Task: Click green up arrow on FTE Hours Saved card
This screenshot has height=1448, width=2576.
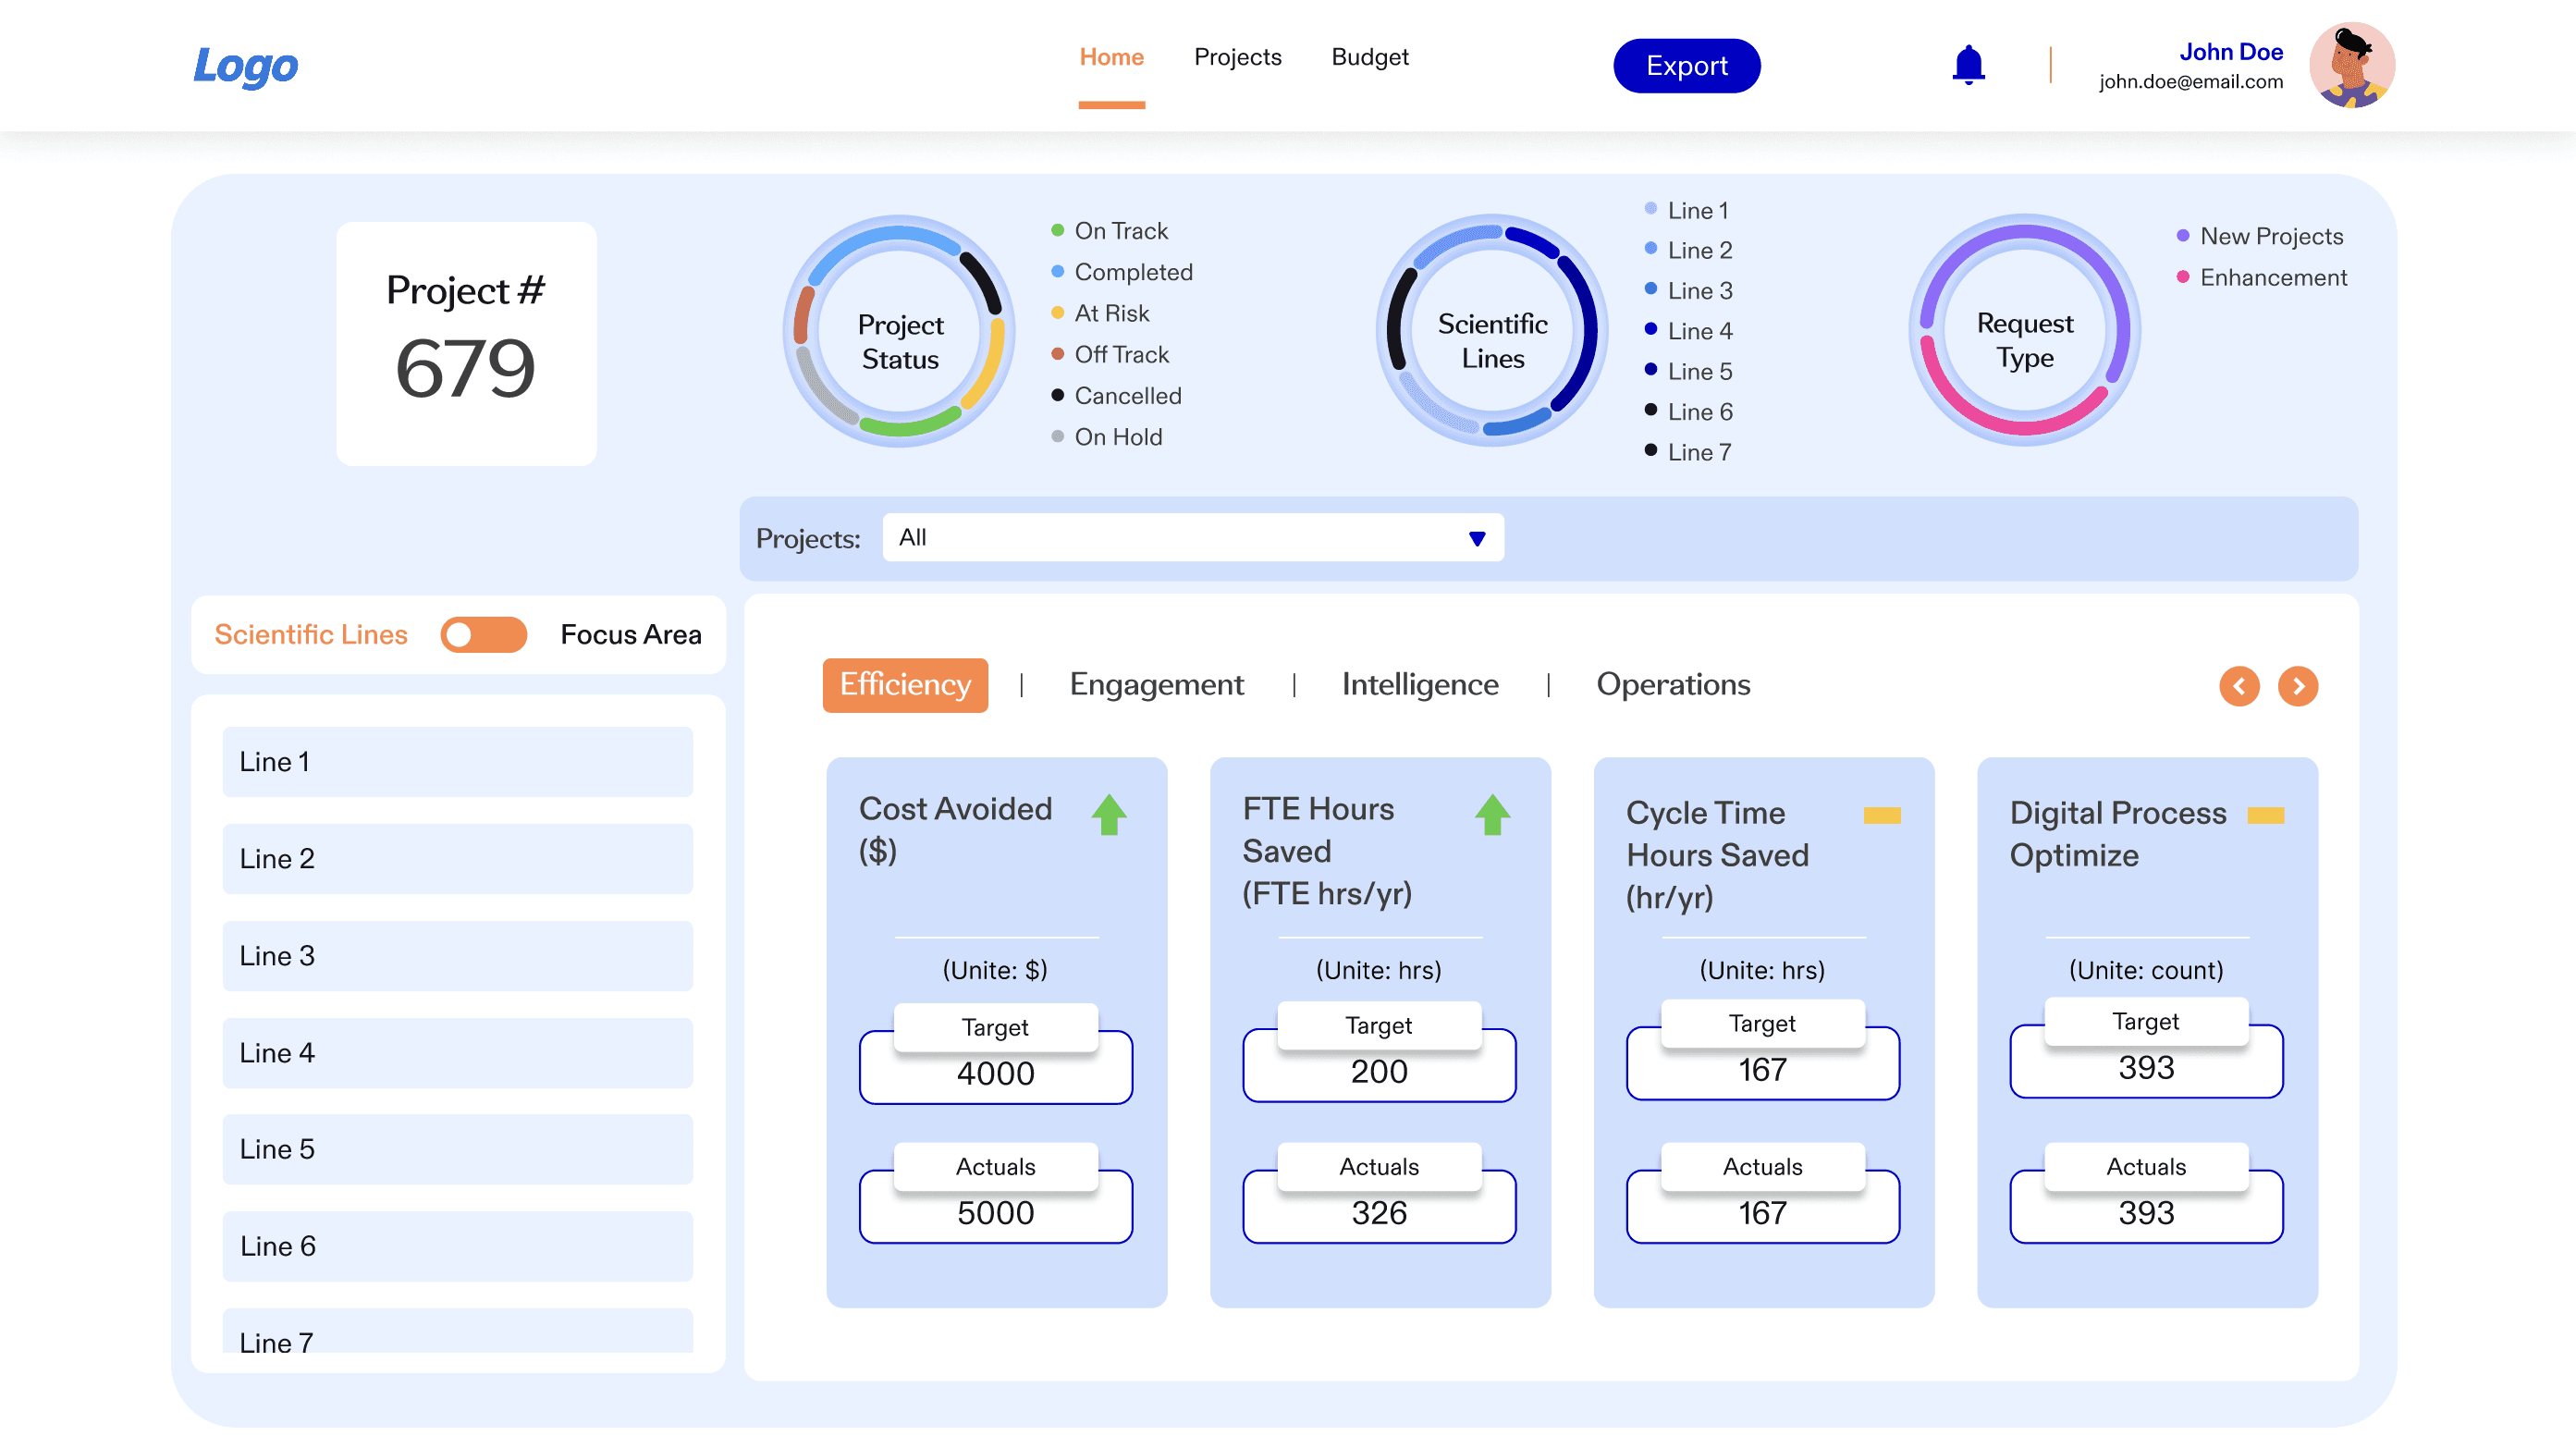Action: 1492,815
